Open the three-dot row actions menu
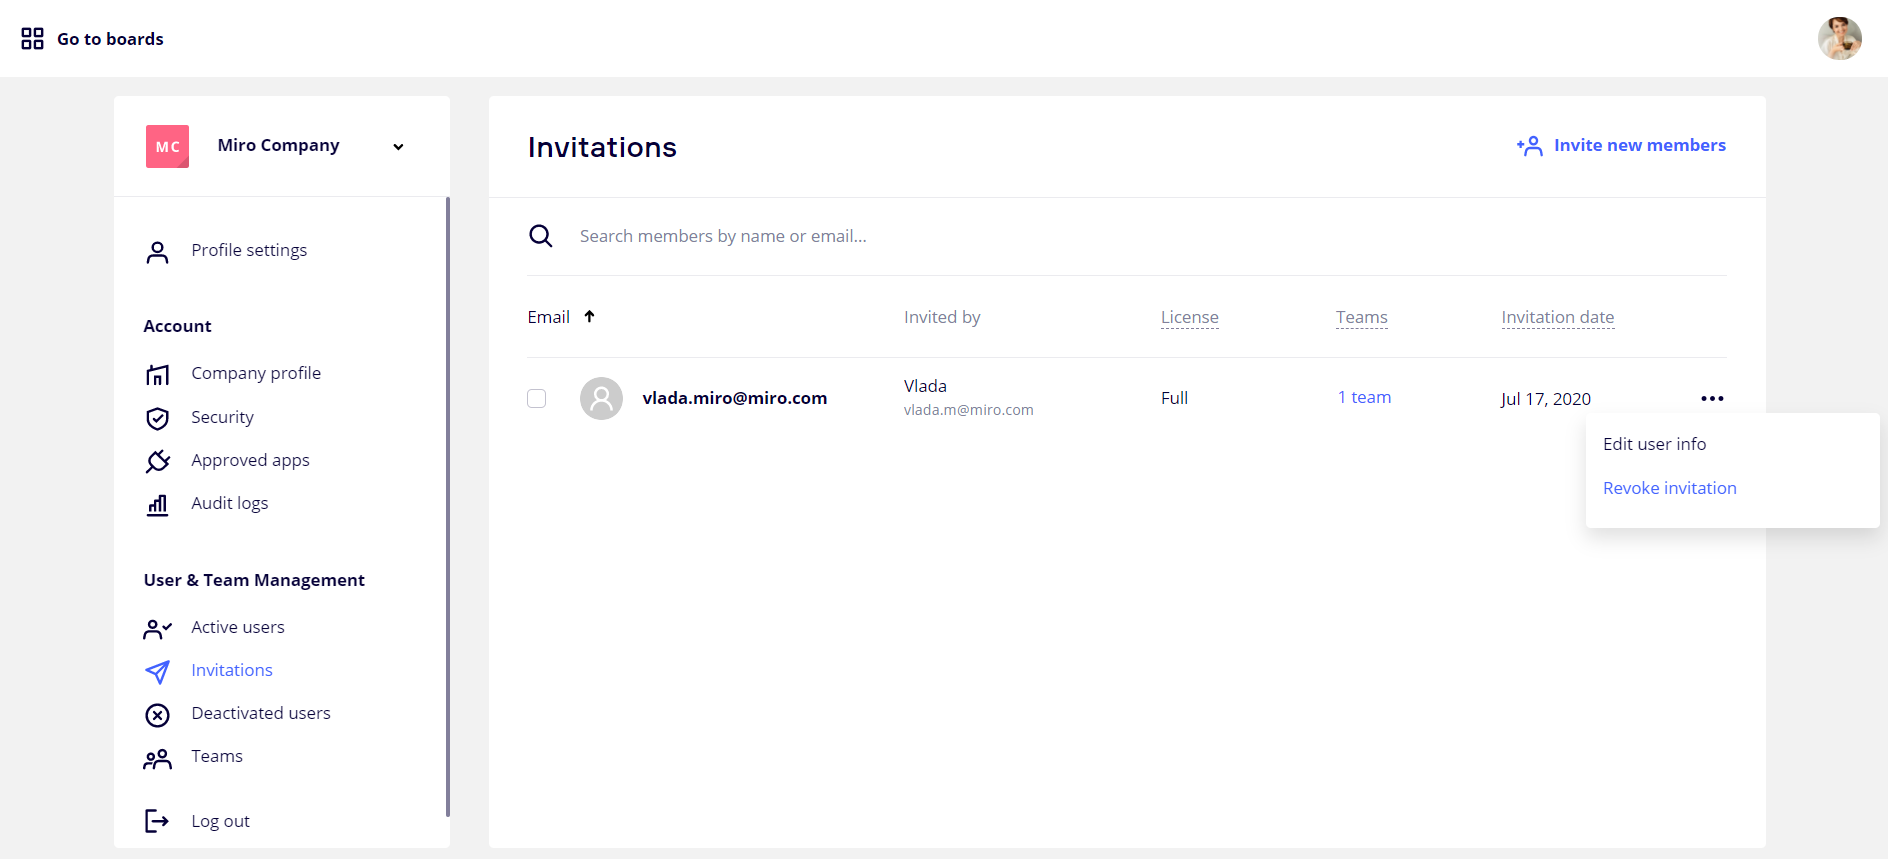Viewport: 1888px width, 859px height. (1712, 398)
